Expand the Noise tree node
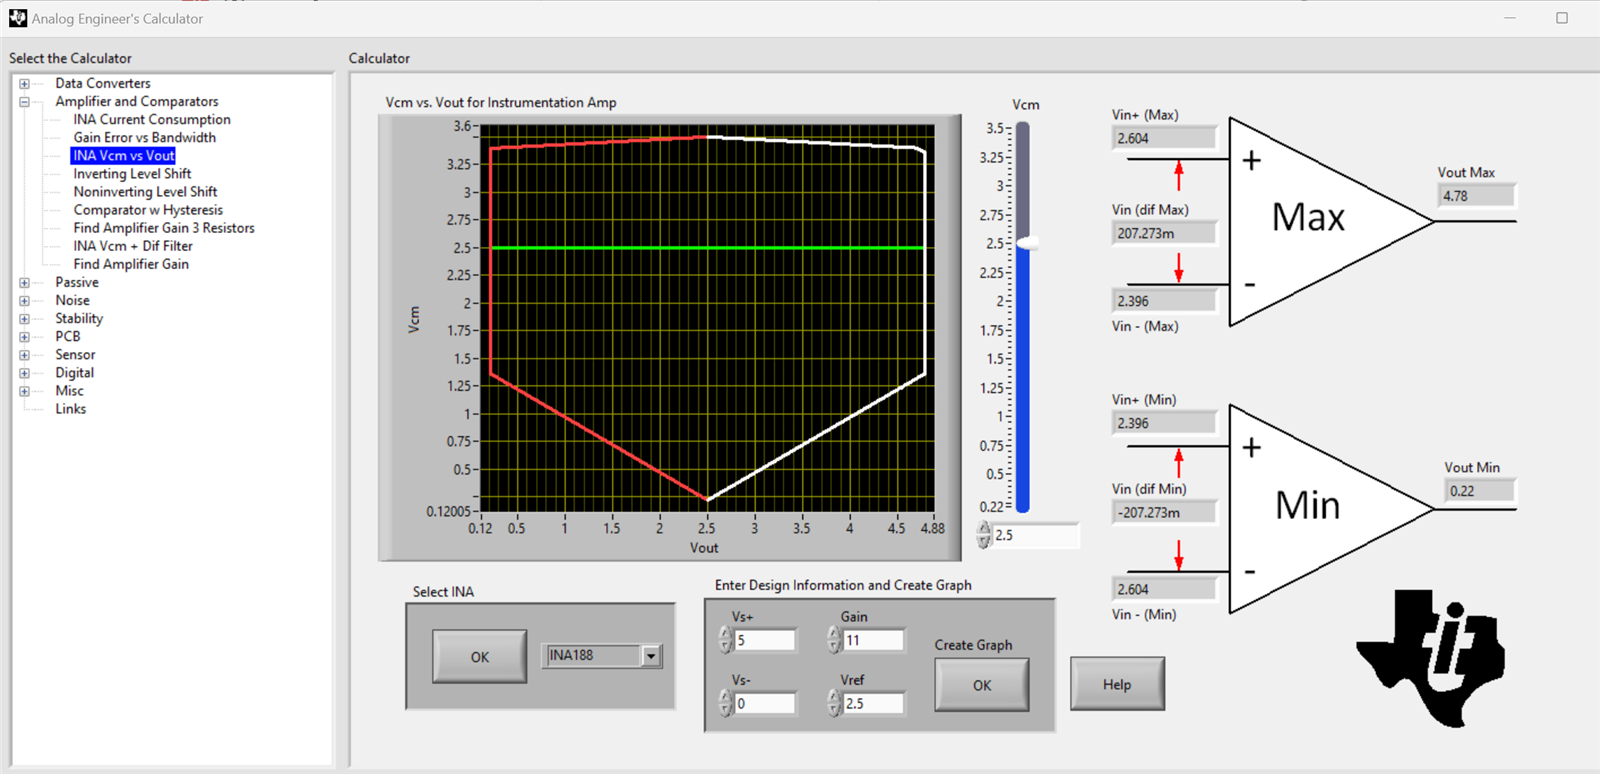 coord(24,301)
